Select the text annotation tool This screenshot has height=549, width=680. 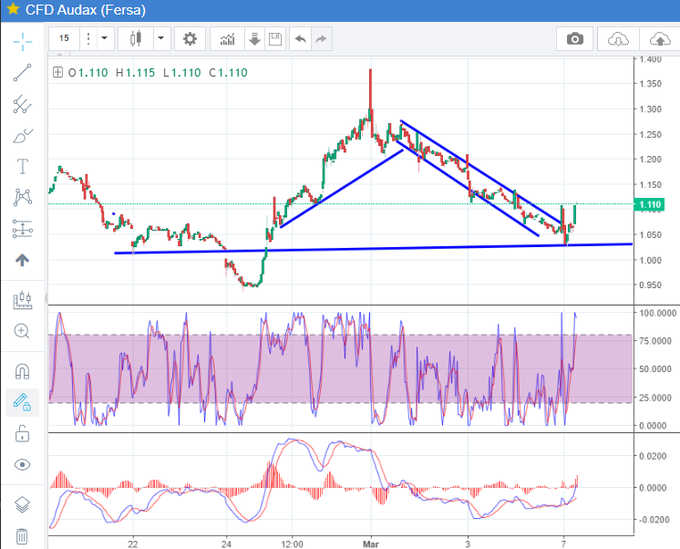click(x=23, y=166)
